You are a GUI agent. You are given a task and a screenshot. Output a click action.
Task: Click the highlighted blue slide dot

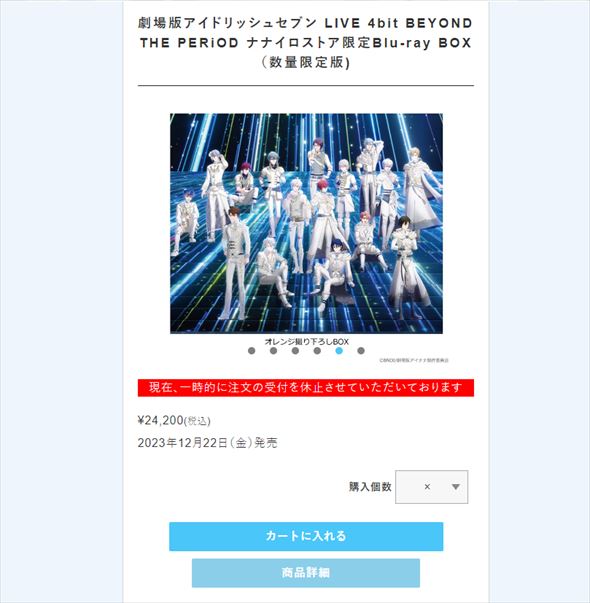coord(339,350)
